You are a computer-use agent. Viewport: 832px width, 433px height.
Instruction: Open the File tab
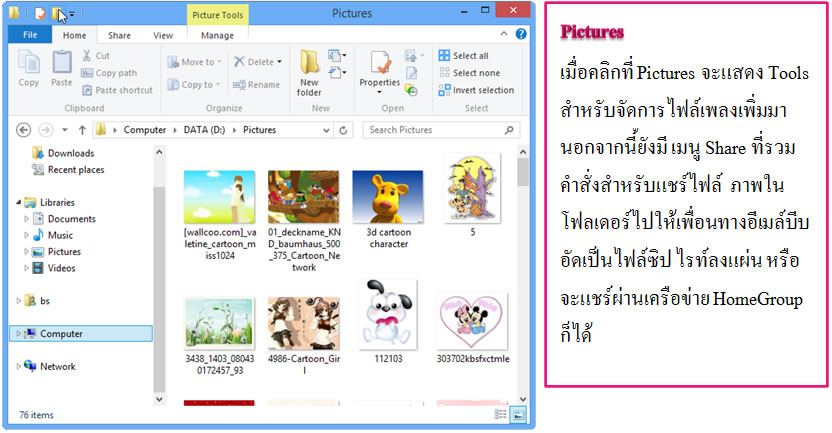pyautogui.click(x=30, y=35)
